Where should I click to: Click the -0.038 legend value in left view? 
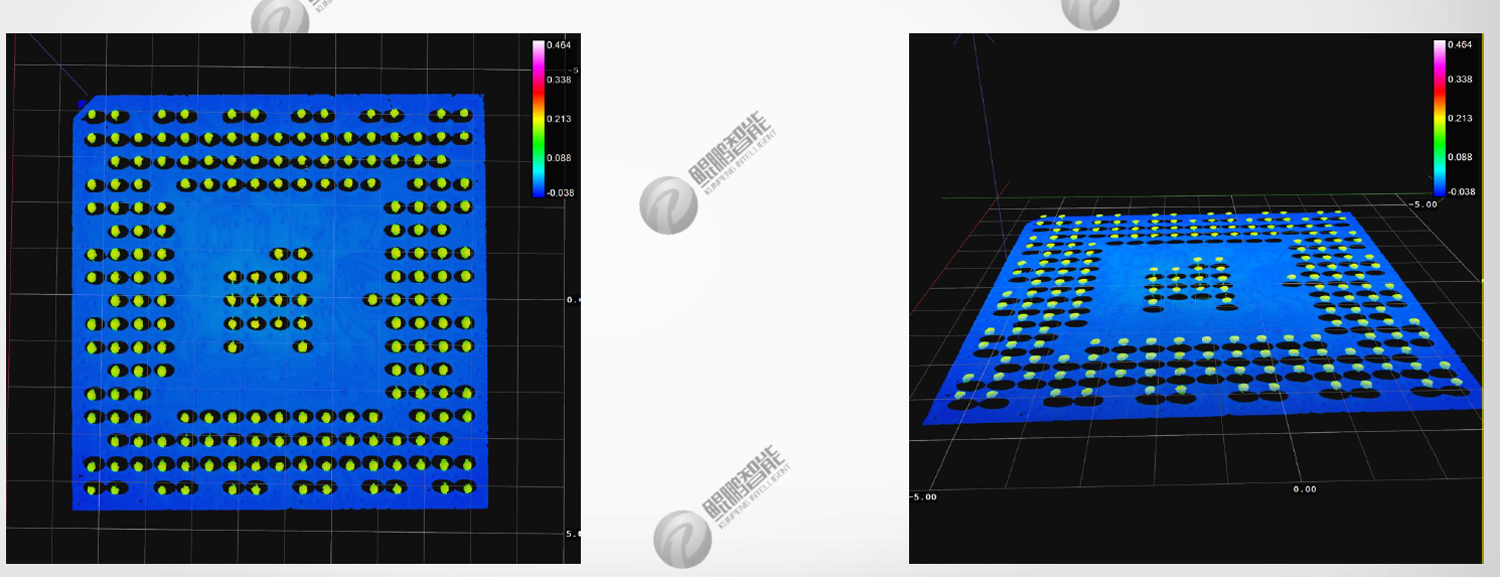pos(557,192)
